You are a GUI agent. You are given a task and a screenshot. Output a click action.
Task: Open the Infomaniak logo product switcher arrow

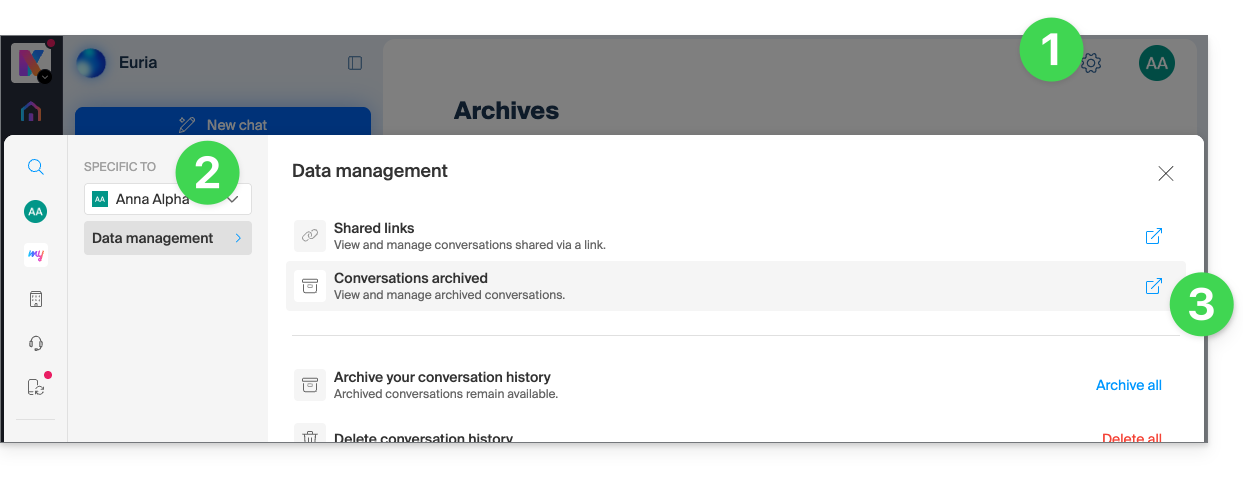[x=44, y=76]
